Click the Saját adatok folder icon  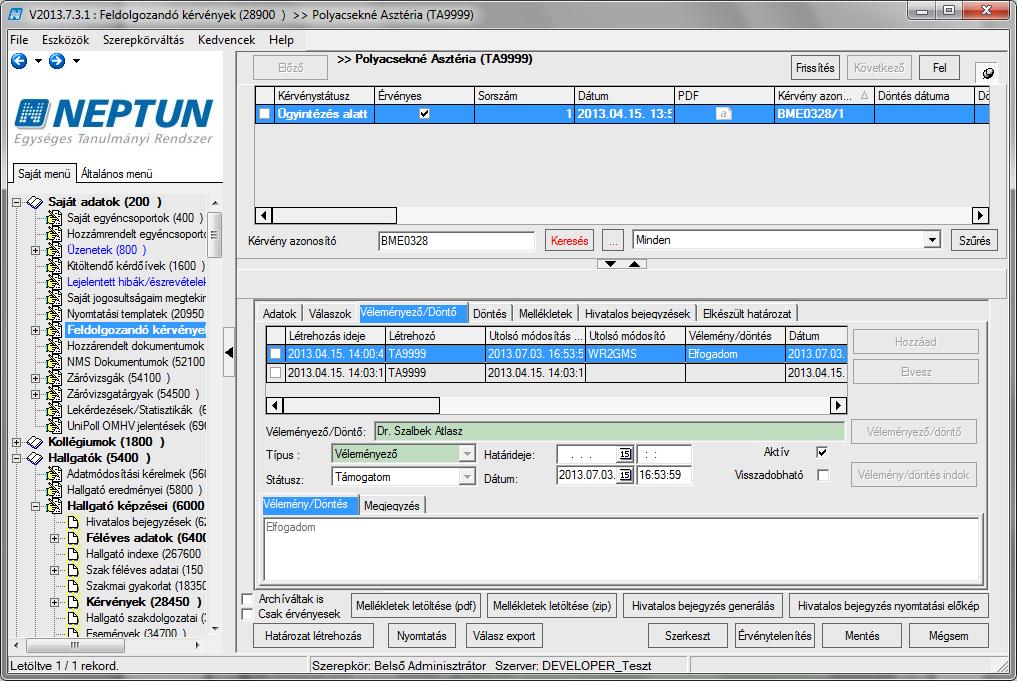(34, 202)
